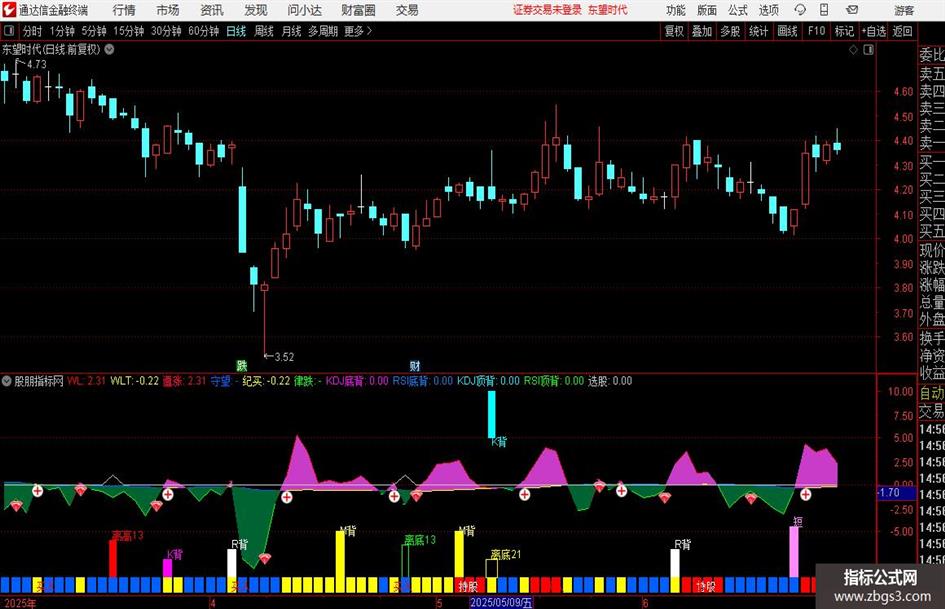This screenshot has height=609, width=945.
Task: Click the 3.52 low price label
Action: (284, 357)
